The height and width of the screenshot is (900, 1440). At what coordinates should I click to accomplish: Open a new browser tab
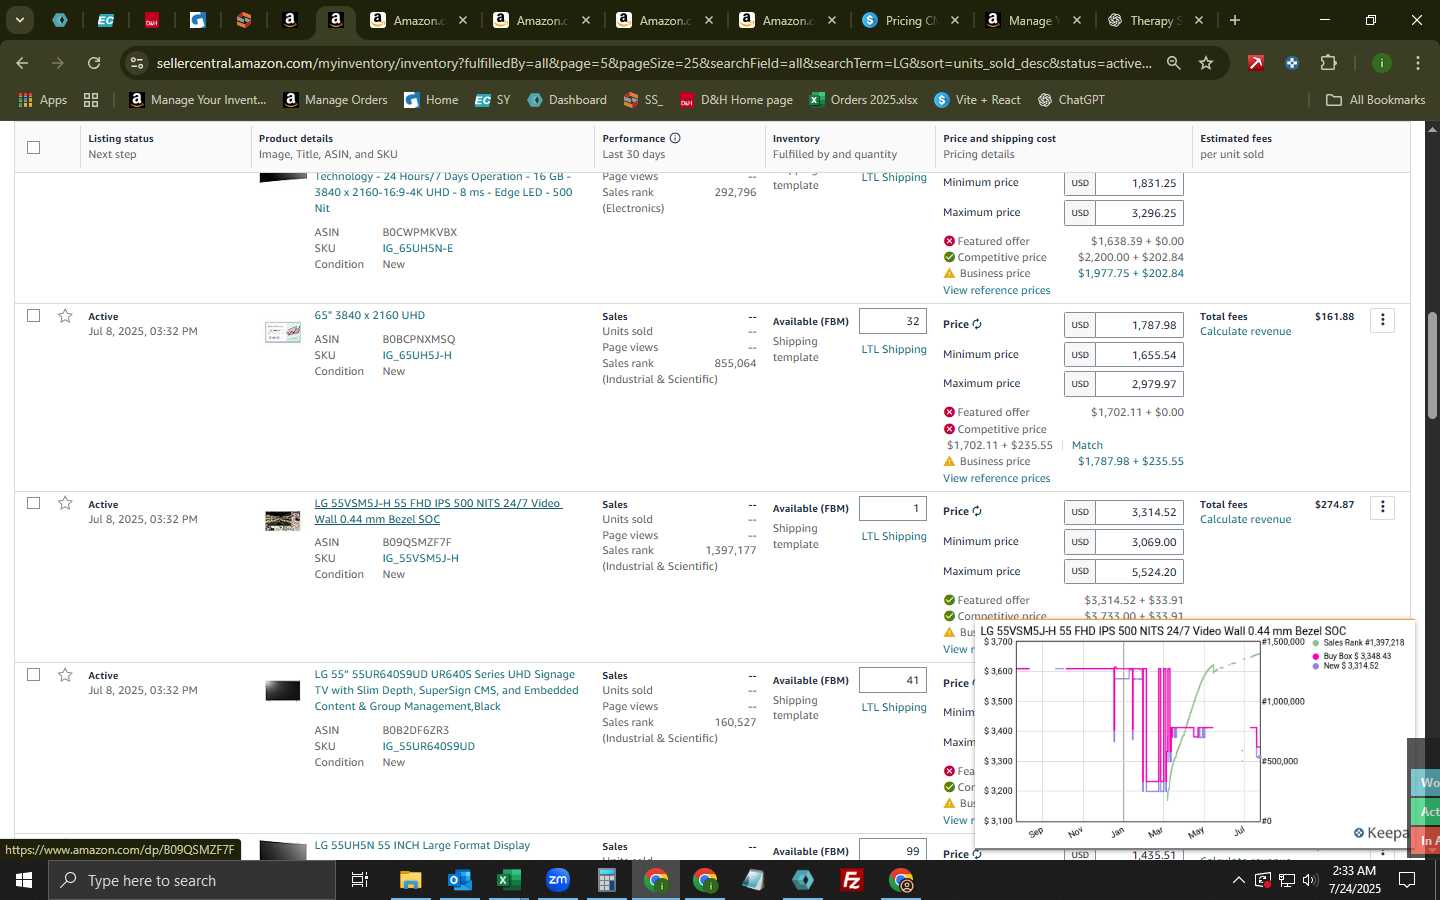pos(1235,20)
